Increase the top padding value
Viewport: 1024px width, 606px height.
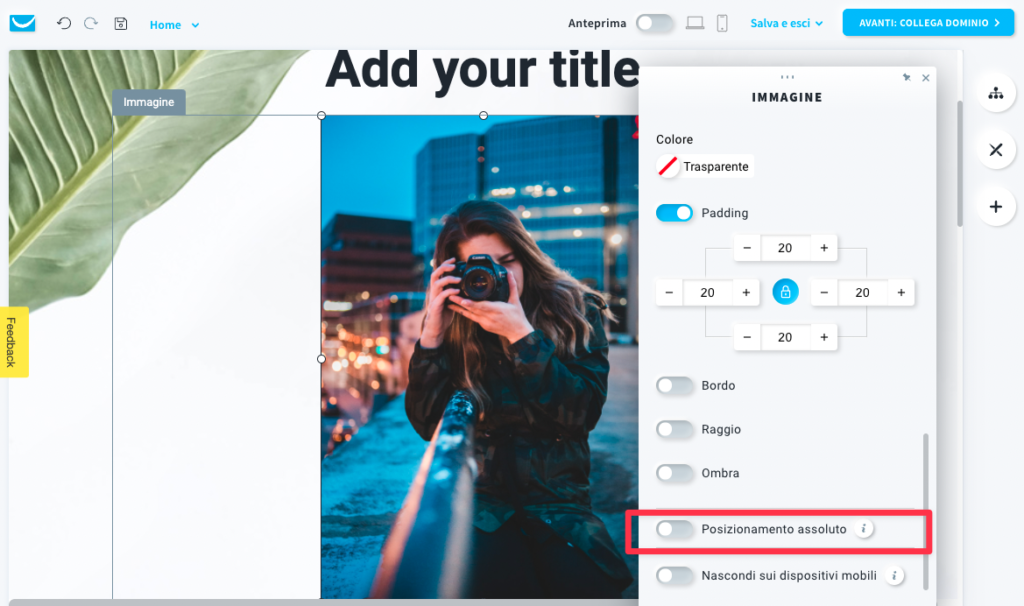coord(824,248)
